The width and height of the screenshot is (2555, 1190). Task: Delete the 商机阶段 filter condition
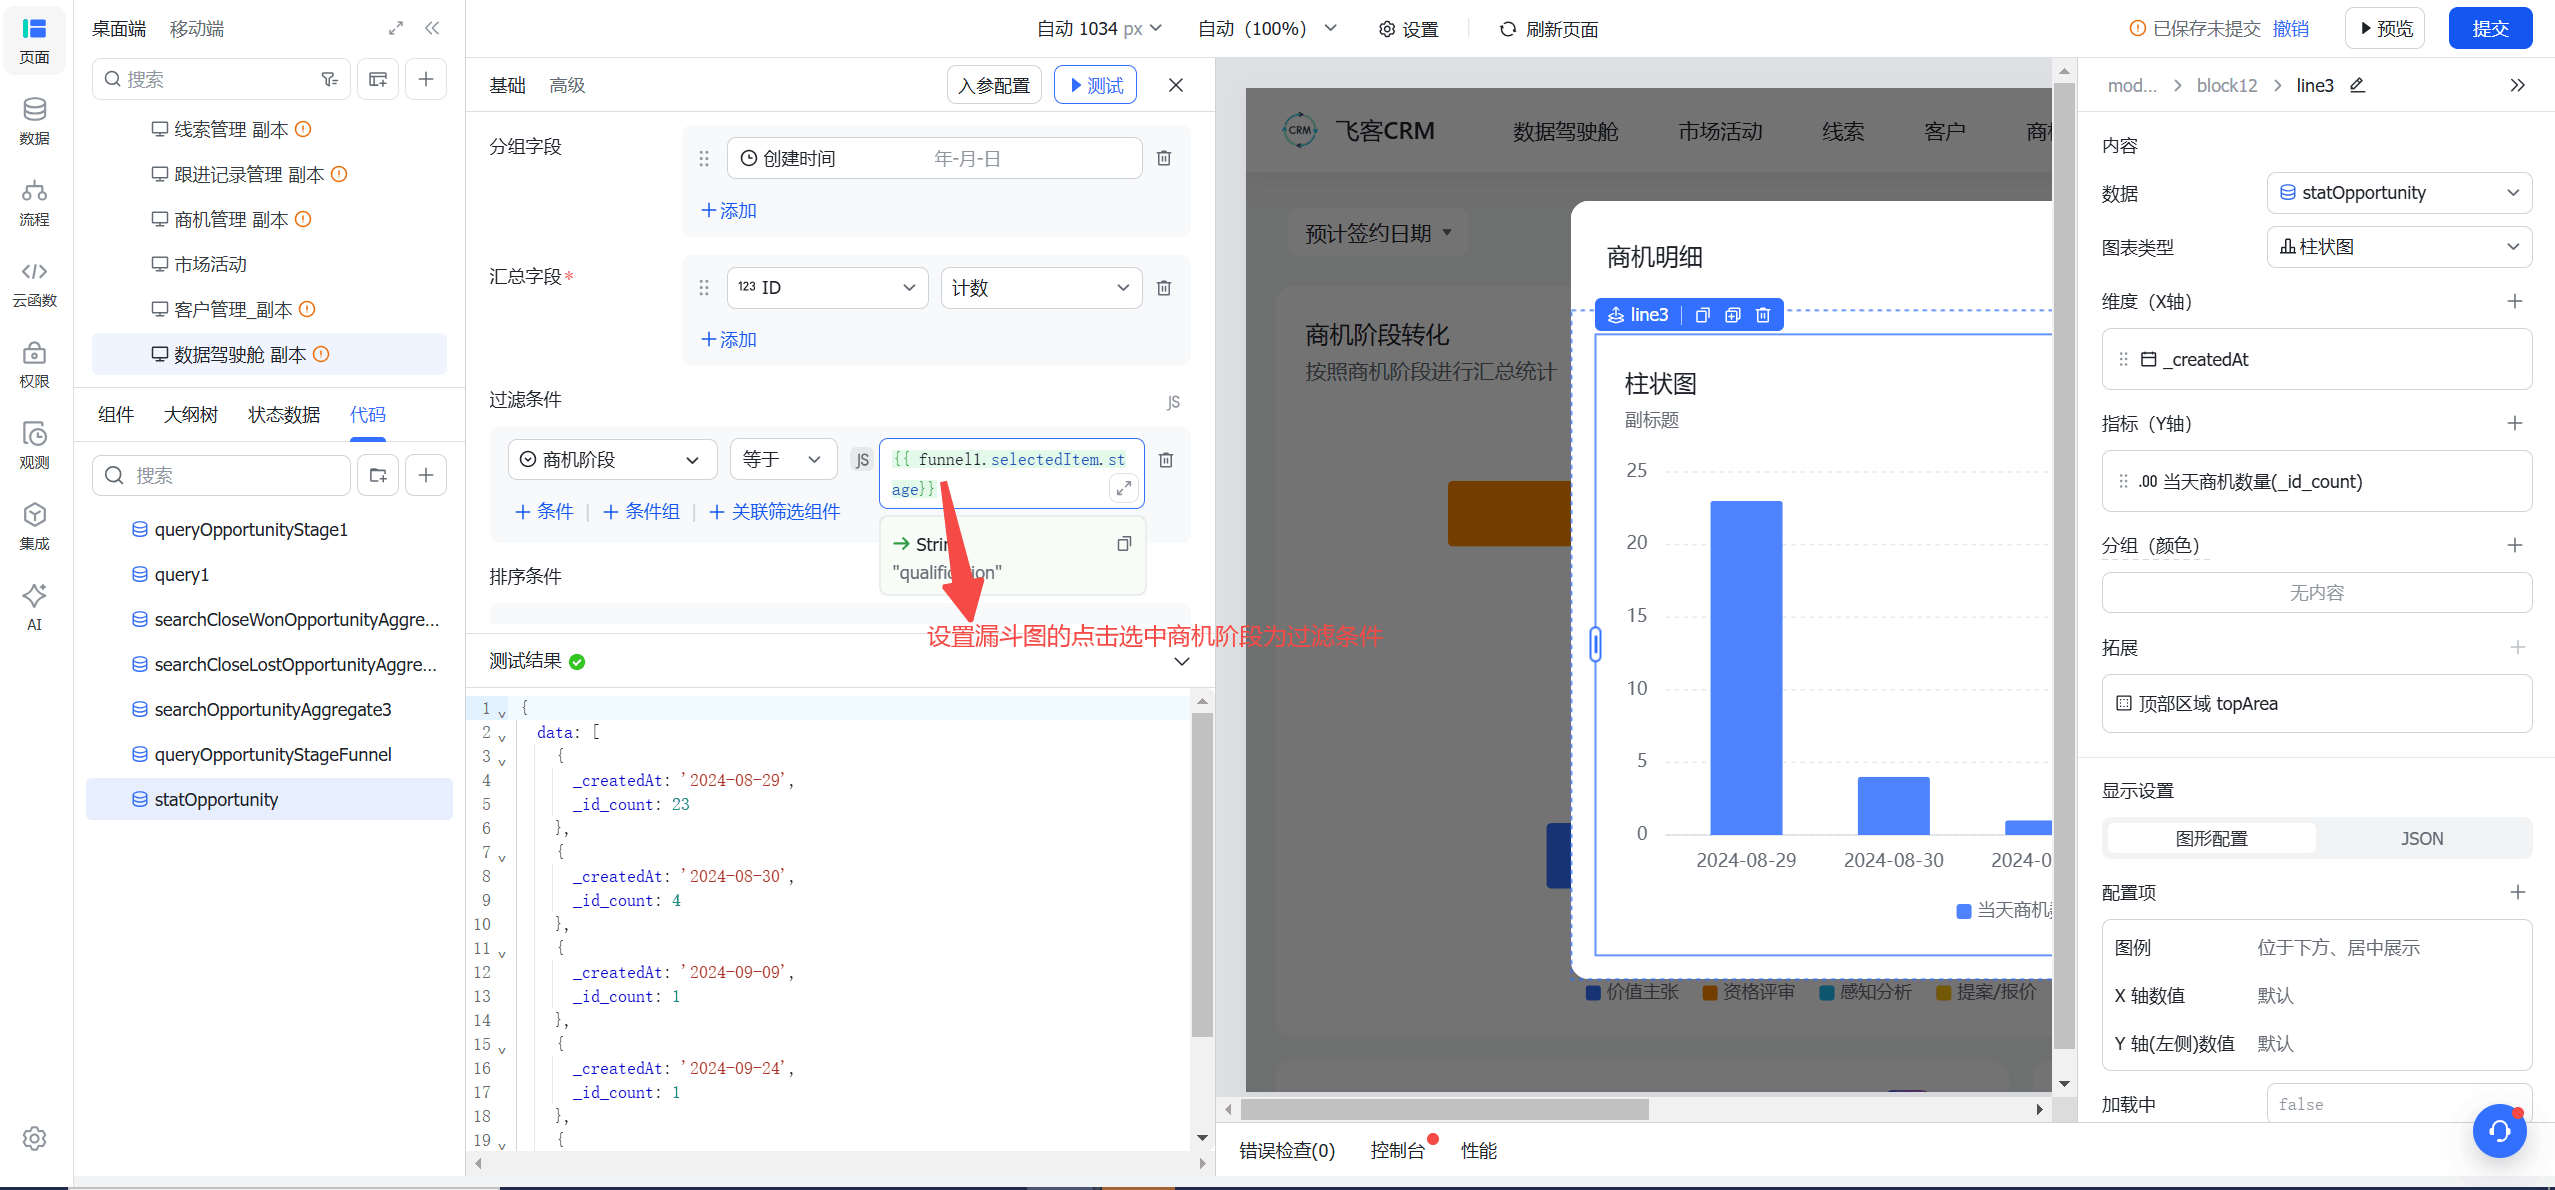pyautogui.click(x=1166, y=460)
